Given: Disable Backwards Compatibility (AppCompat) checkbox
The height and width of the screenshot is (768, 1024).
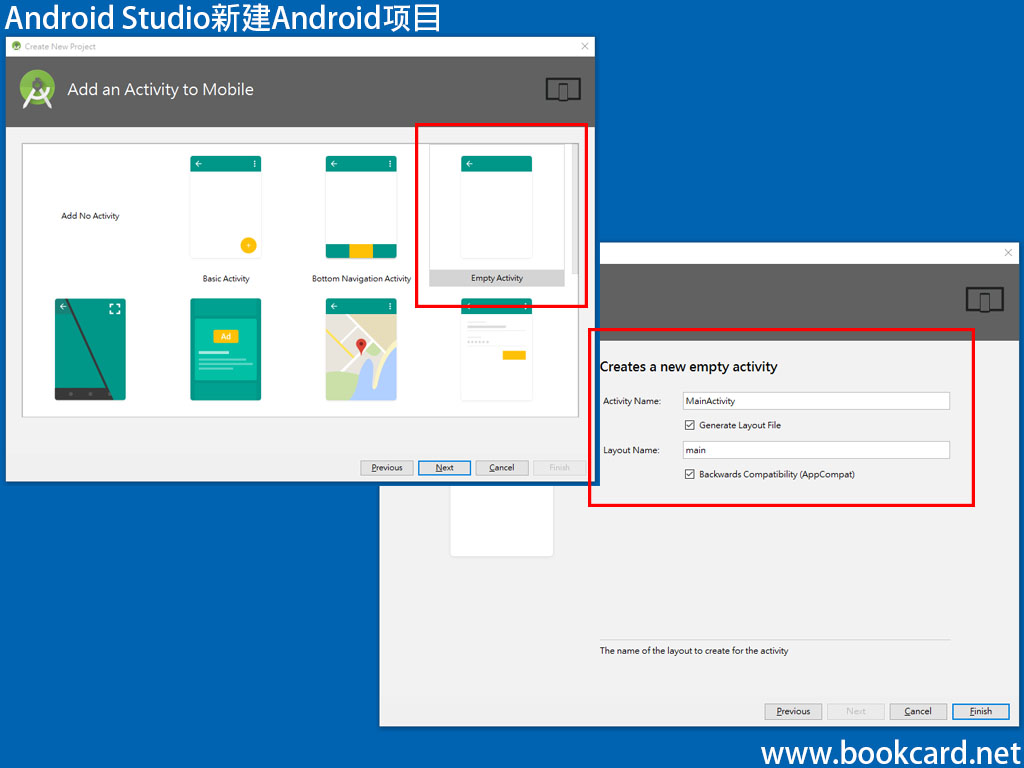Looking at the screenshot, I should point(689,474).
